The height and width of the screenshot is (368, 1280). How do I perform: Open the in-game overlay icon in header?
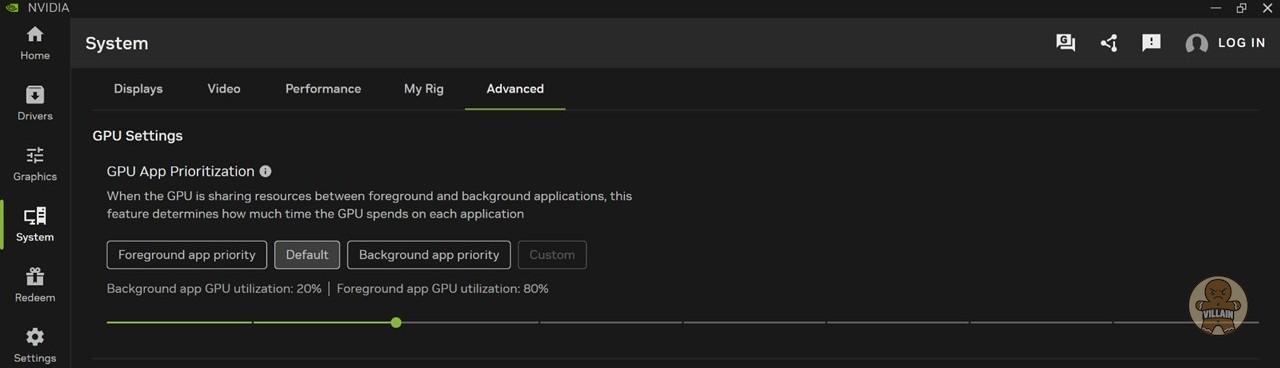pos(1066,43)
